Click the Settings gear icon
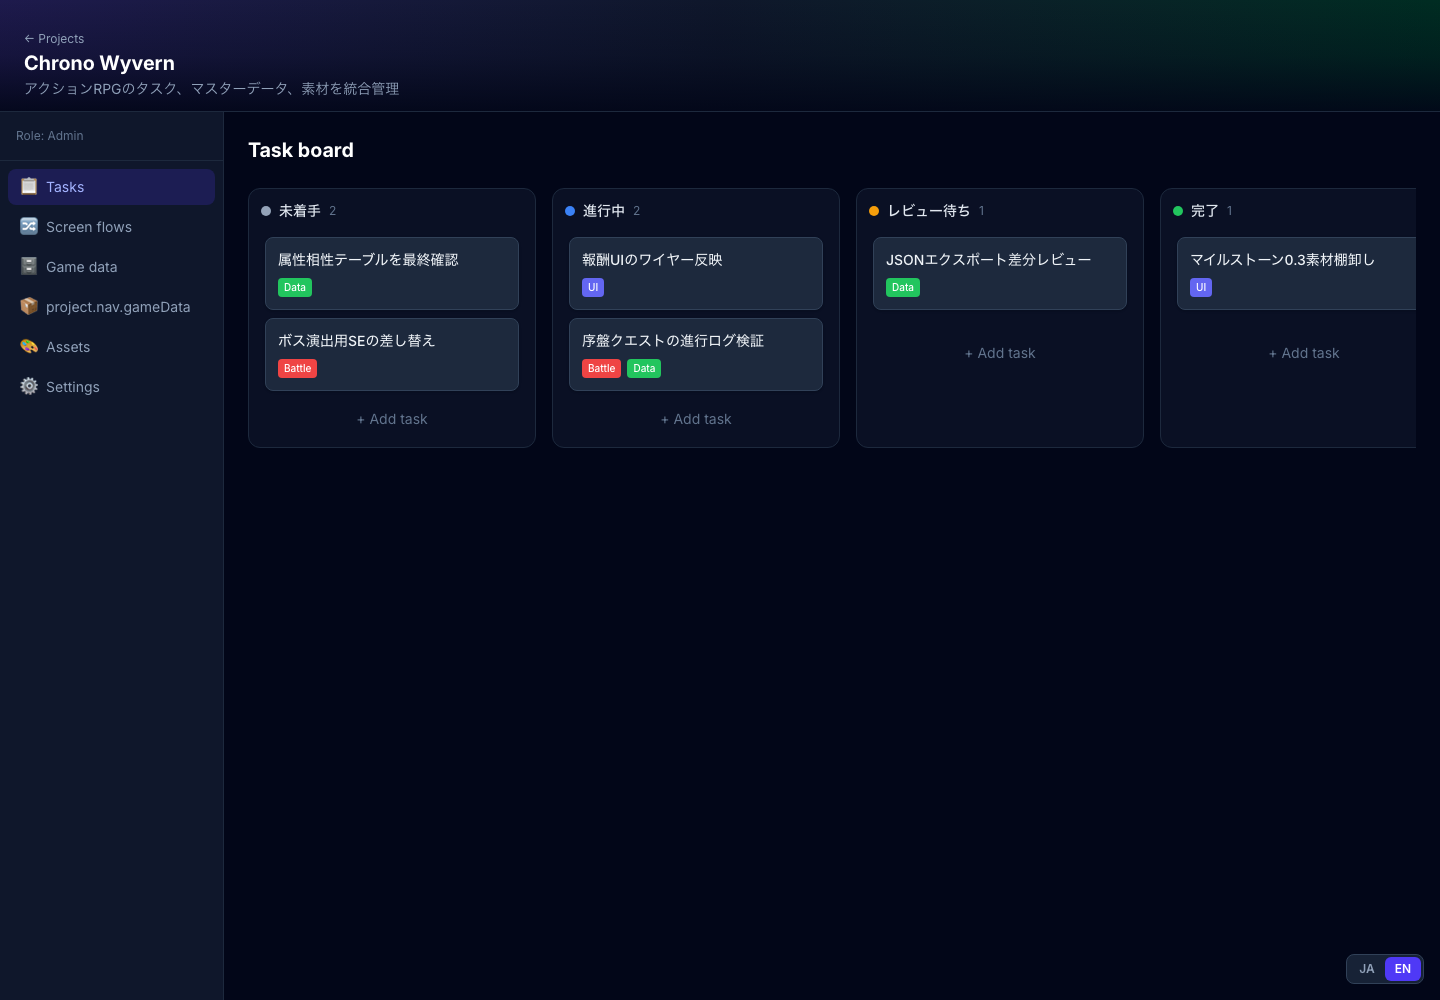 pyautogui.click(x=29, y=386)
